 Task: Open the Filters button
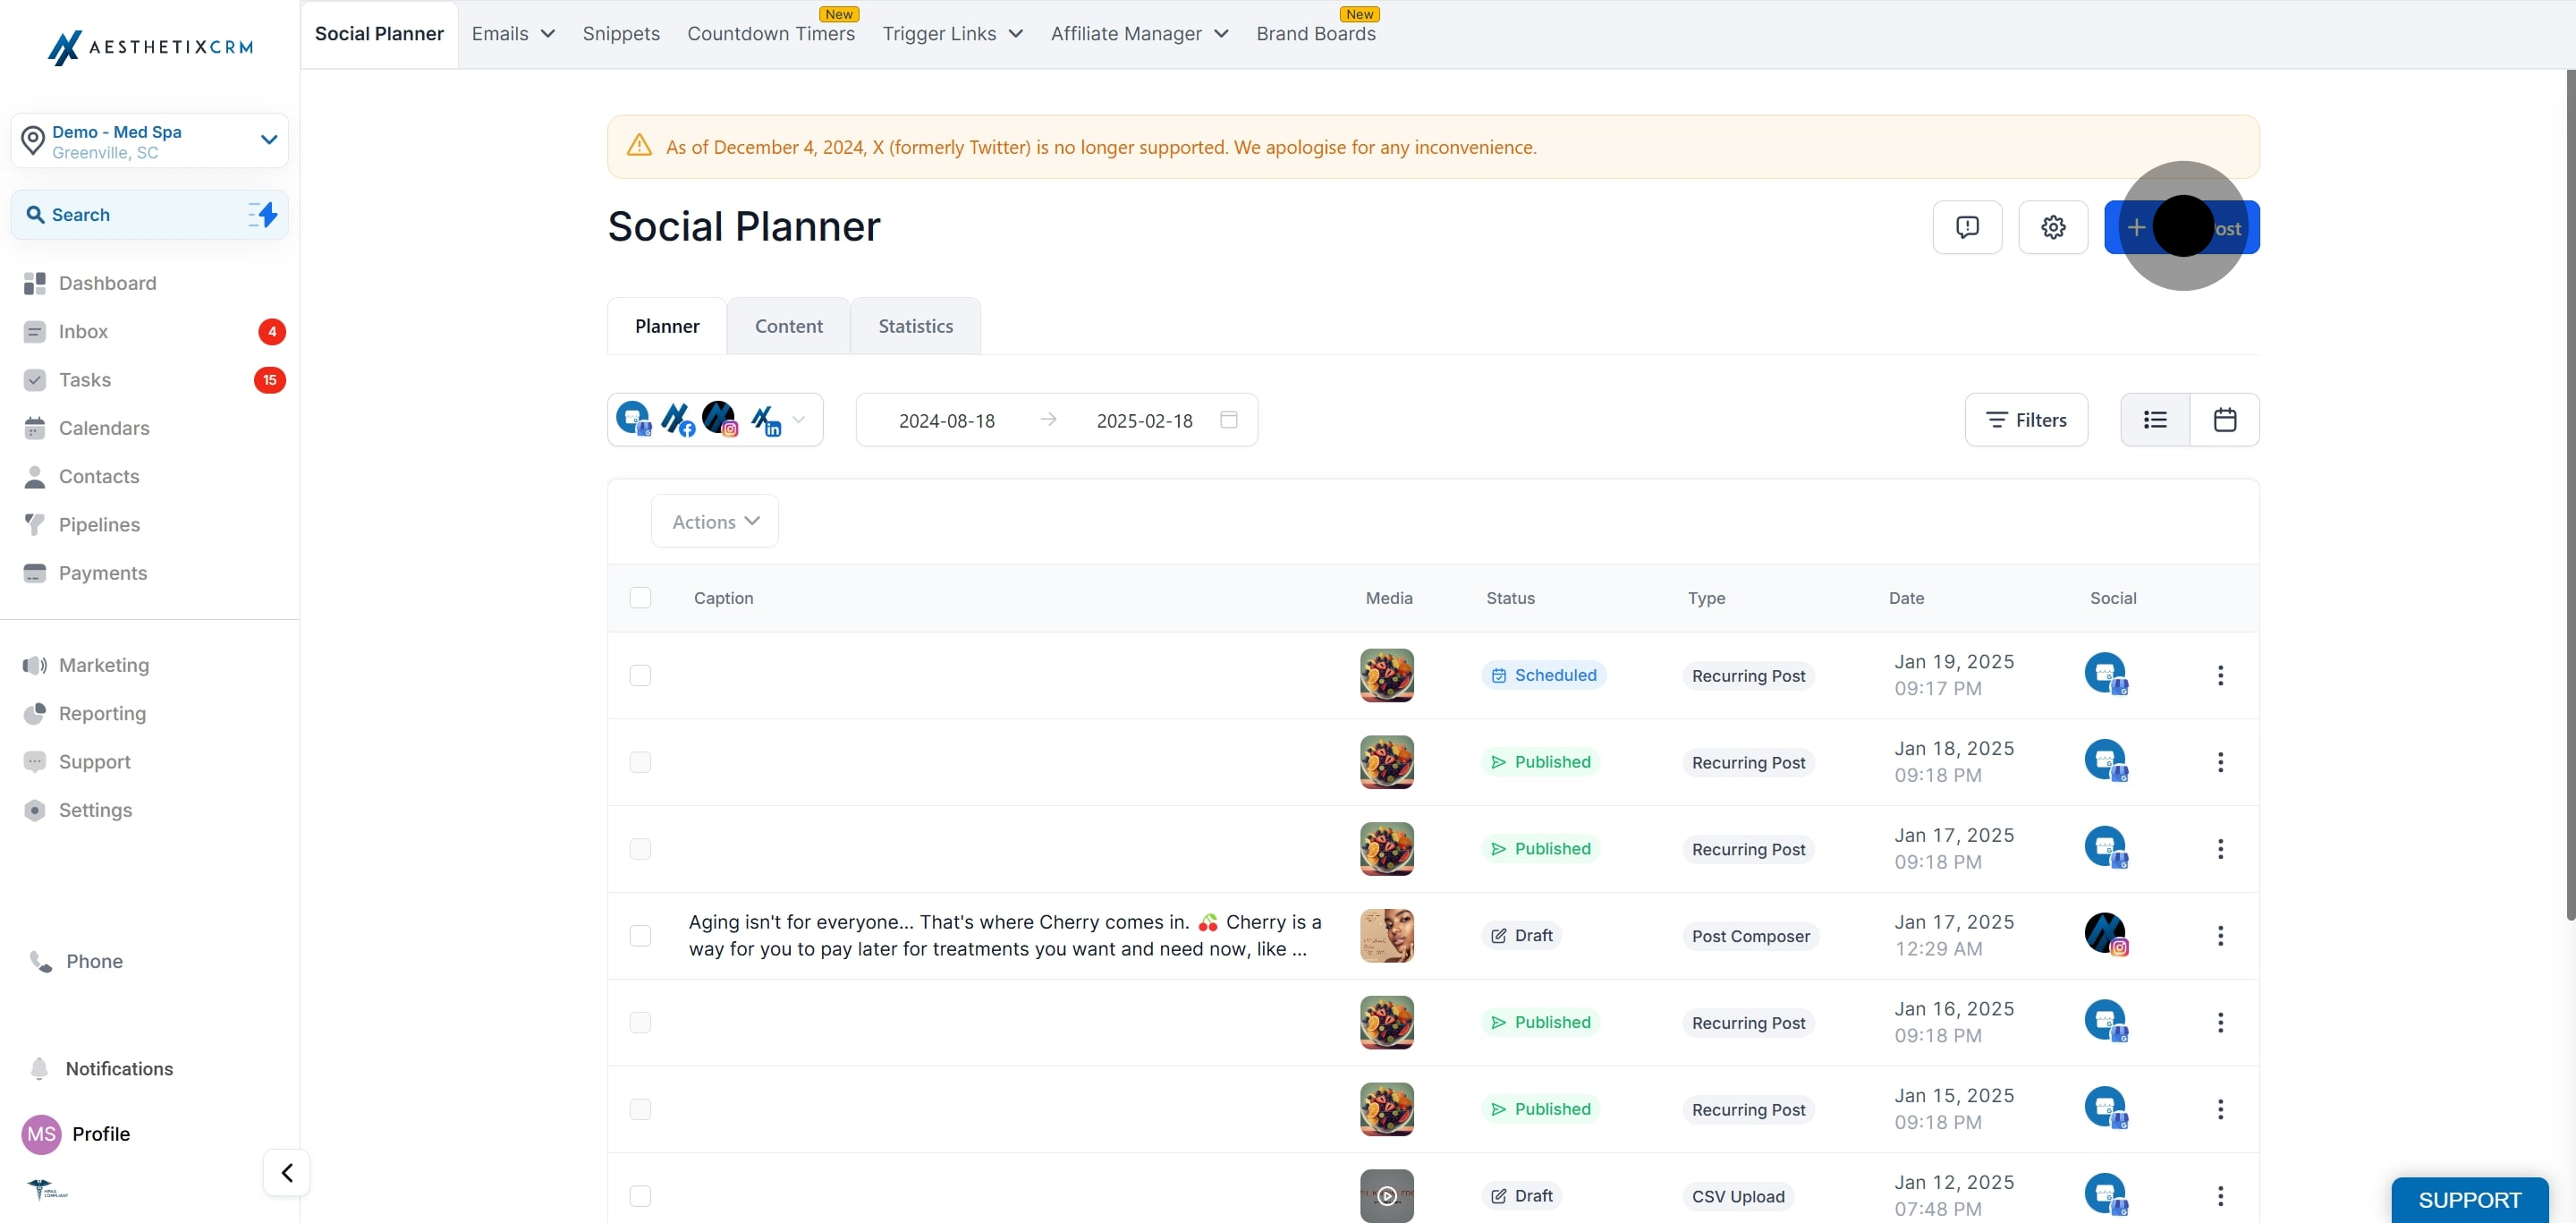pyautogui.click(x=2026, y=420)
